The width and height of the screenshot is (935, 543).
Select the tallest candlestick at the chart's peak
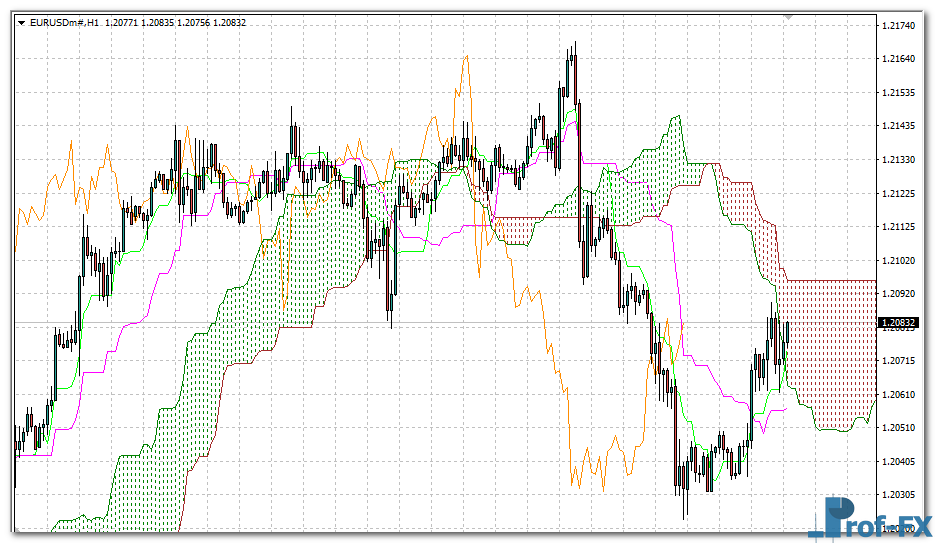point(574,75)
